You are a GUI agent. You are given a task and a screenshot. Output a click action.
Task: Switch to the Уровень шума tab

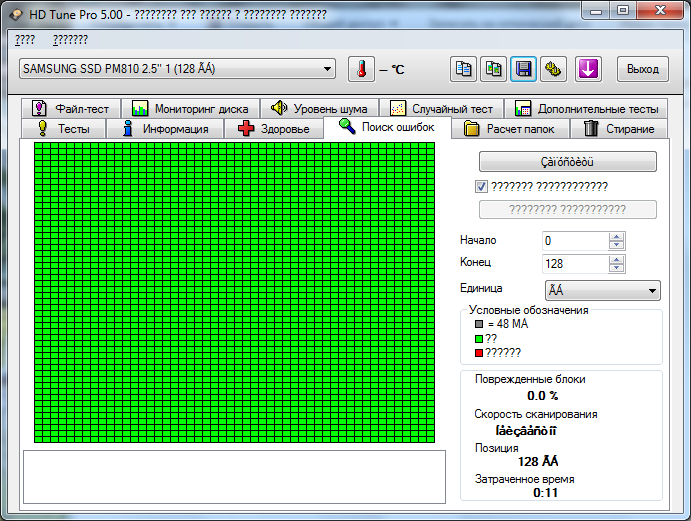(319, 108)
